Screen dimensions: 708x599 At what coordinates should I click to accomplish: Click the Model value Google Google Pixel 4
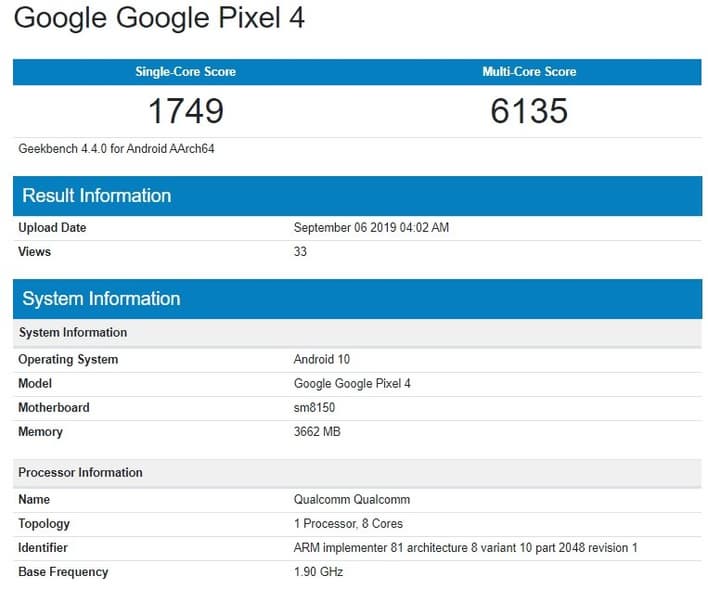click(x=352, y=383)
